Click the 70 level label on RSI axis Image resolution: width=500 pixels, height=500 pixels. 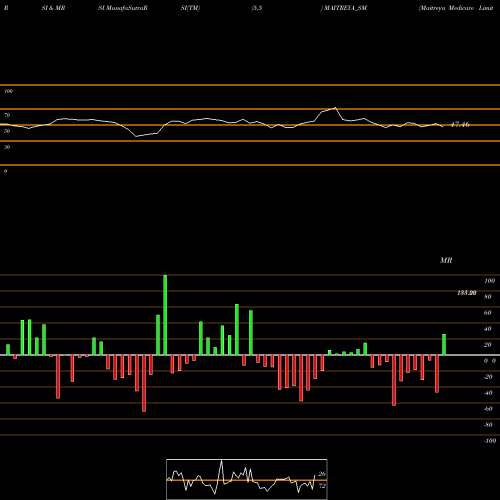tap(7, 115)
